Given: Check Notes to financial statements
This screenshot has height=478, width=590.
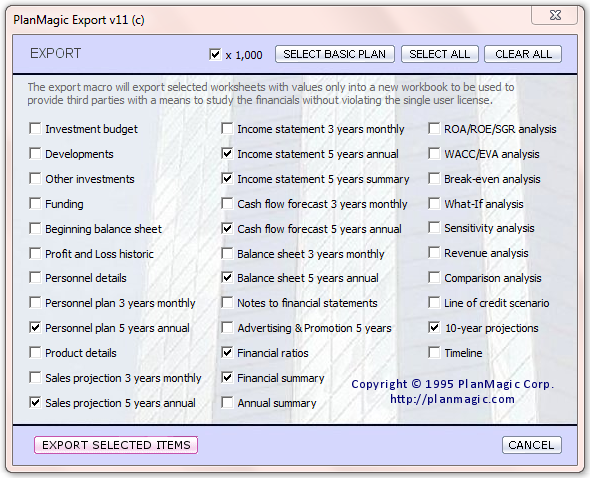Looking at the screenshot, I should pyautogui.click(x=227, y=303).
